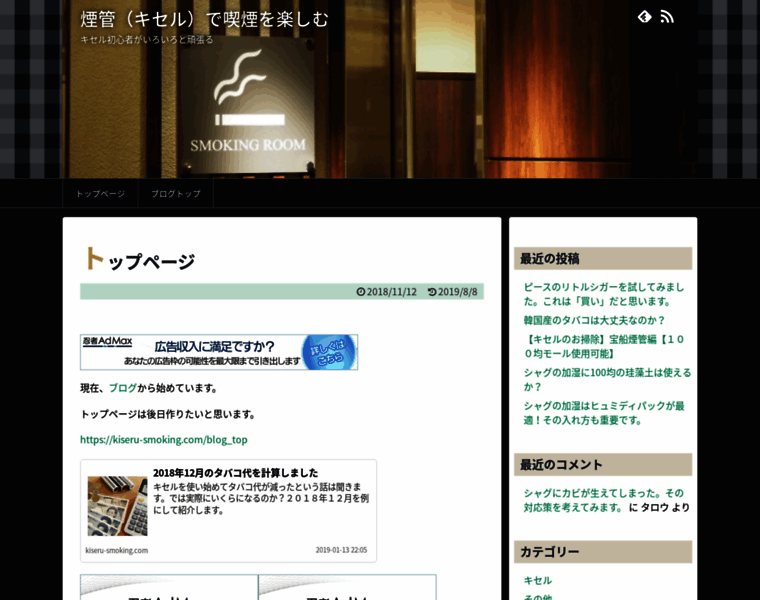Open post 韓国産のタバコは大丈夫なのか？
The image size is (760, 600).
tap(594, 320)
